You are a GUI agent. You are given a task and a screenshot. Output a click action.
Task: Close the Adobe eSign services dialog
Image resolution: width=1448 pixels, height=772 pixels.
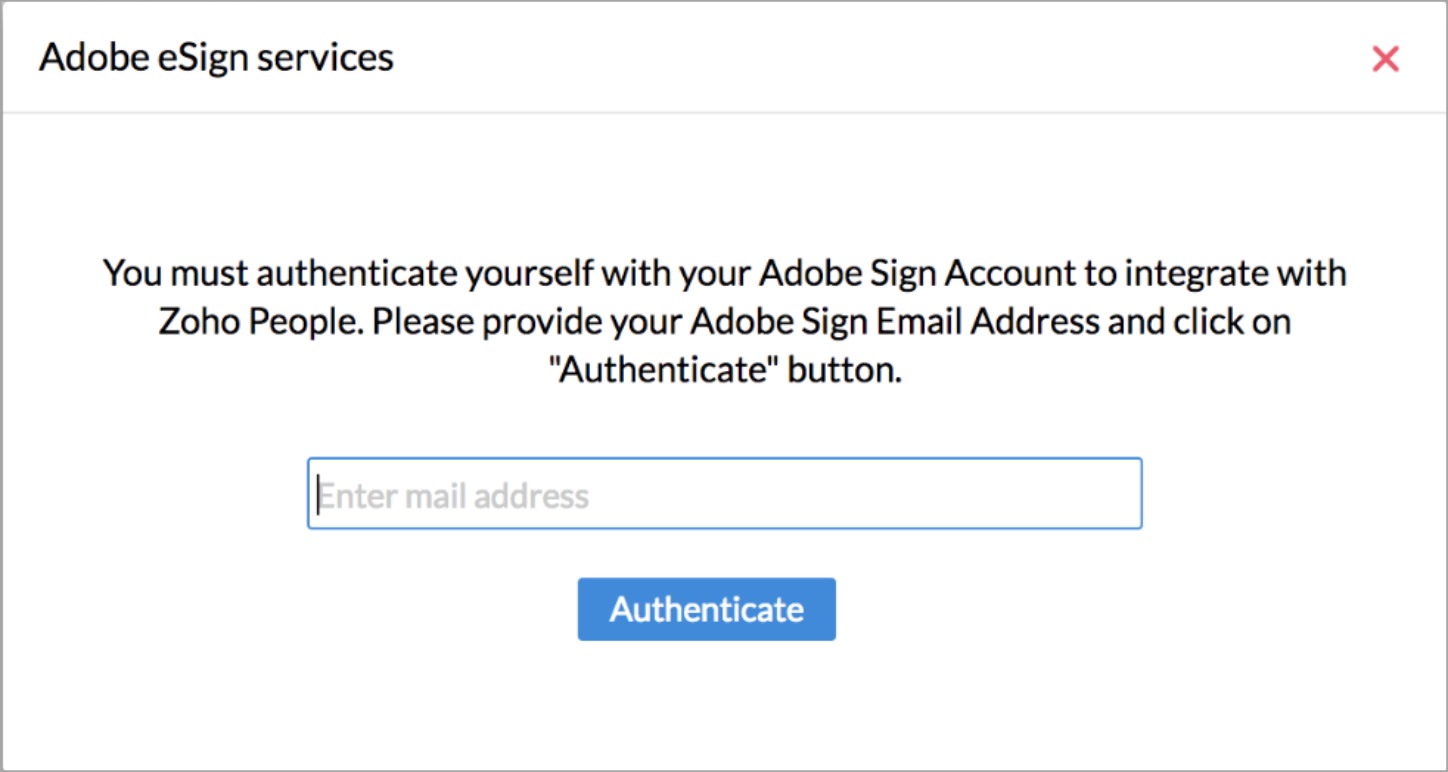point(1385,59)
